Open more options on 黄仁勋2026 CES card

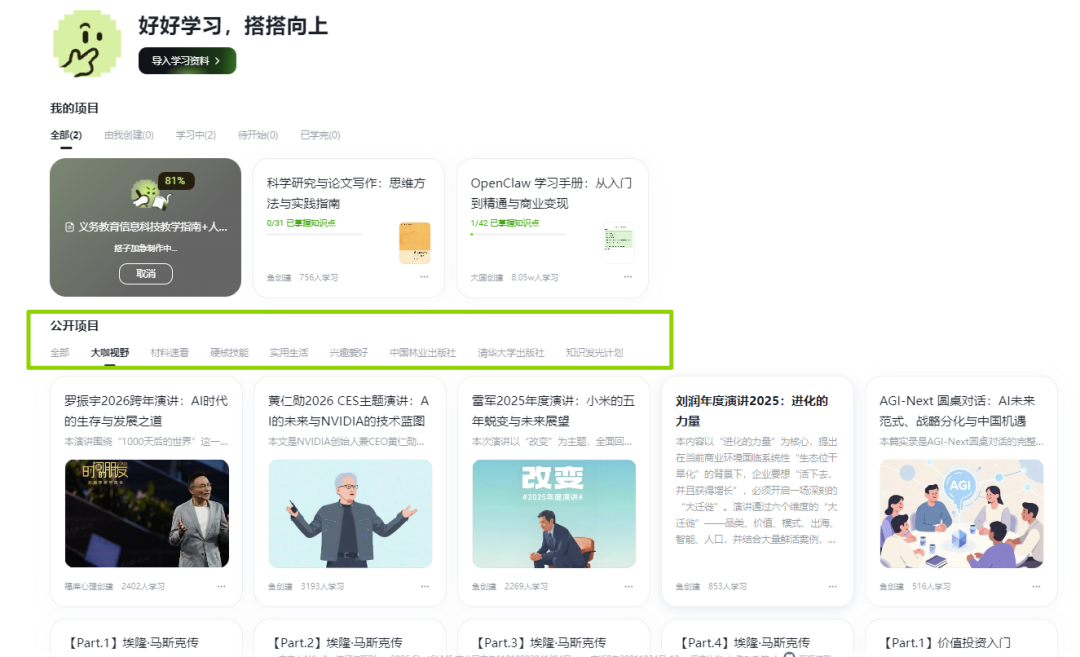click(425, 586)
